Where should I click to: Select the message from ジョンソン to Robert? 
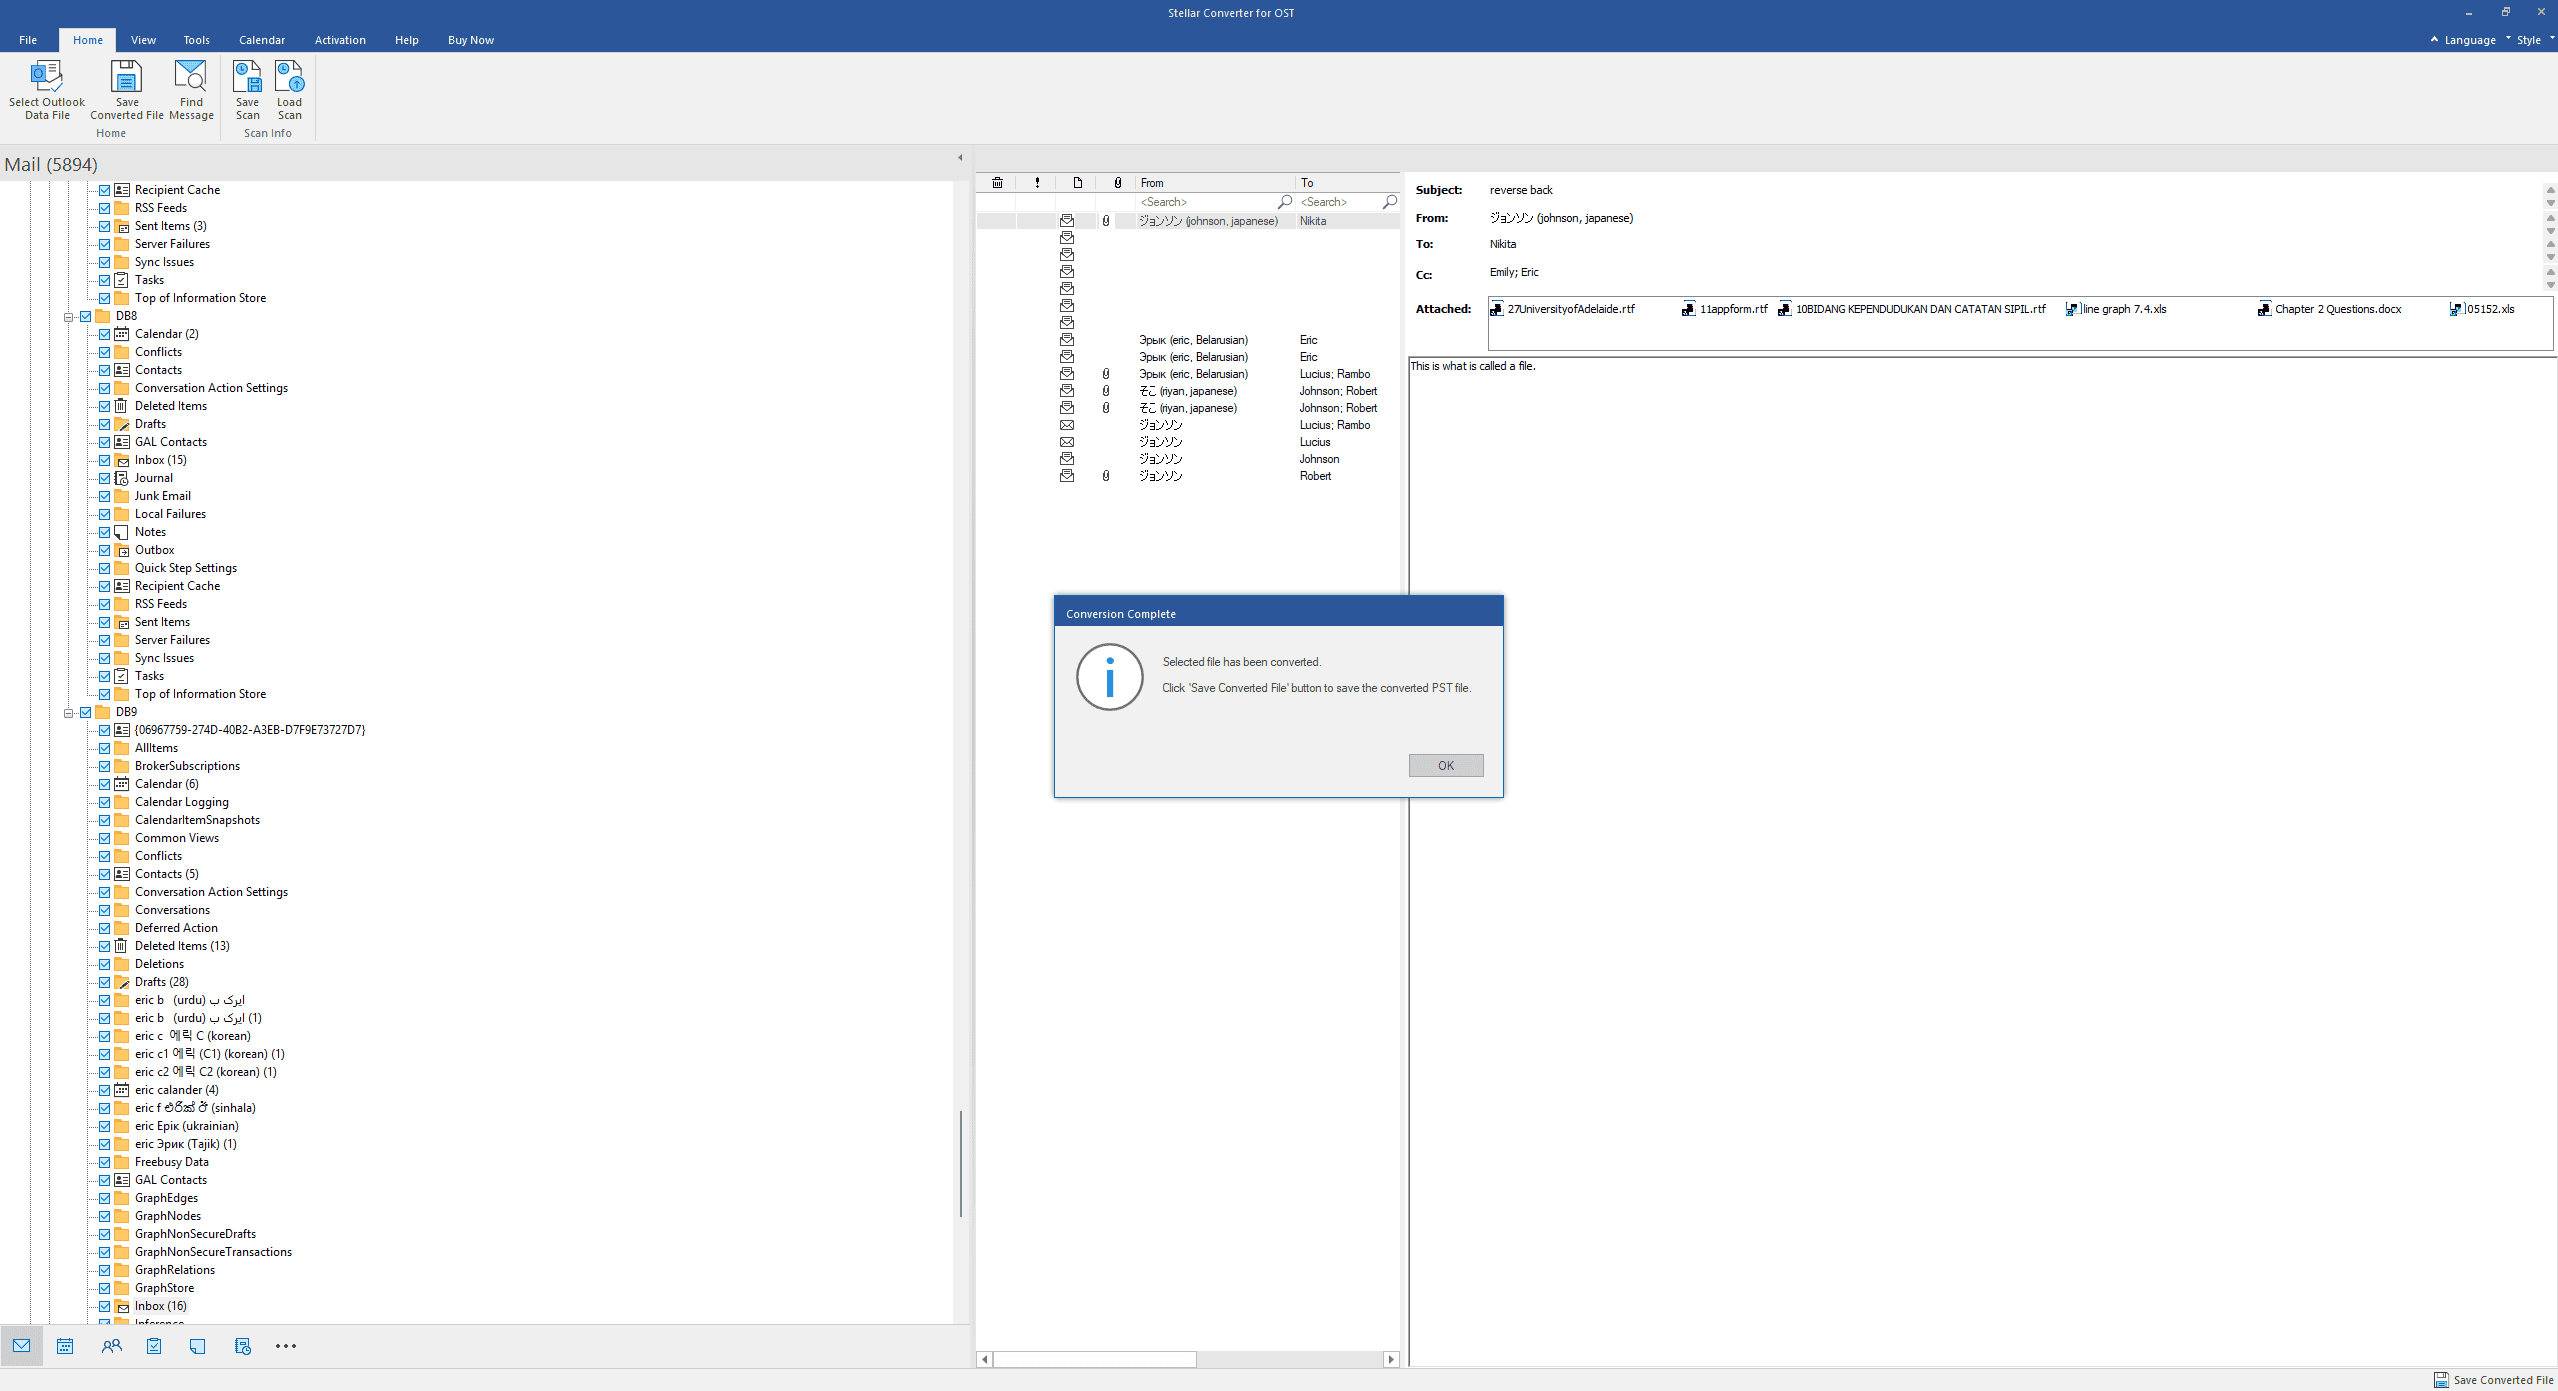pyautogui.click(x=1188, y=476)
